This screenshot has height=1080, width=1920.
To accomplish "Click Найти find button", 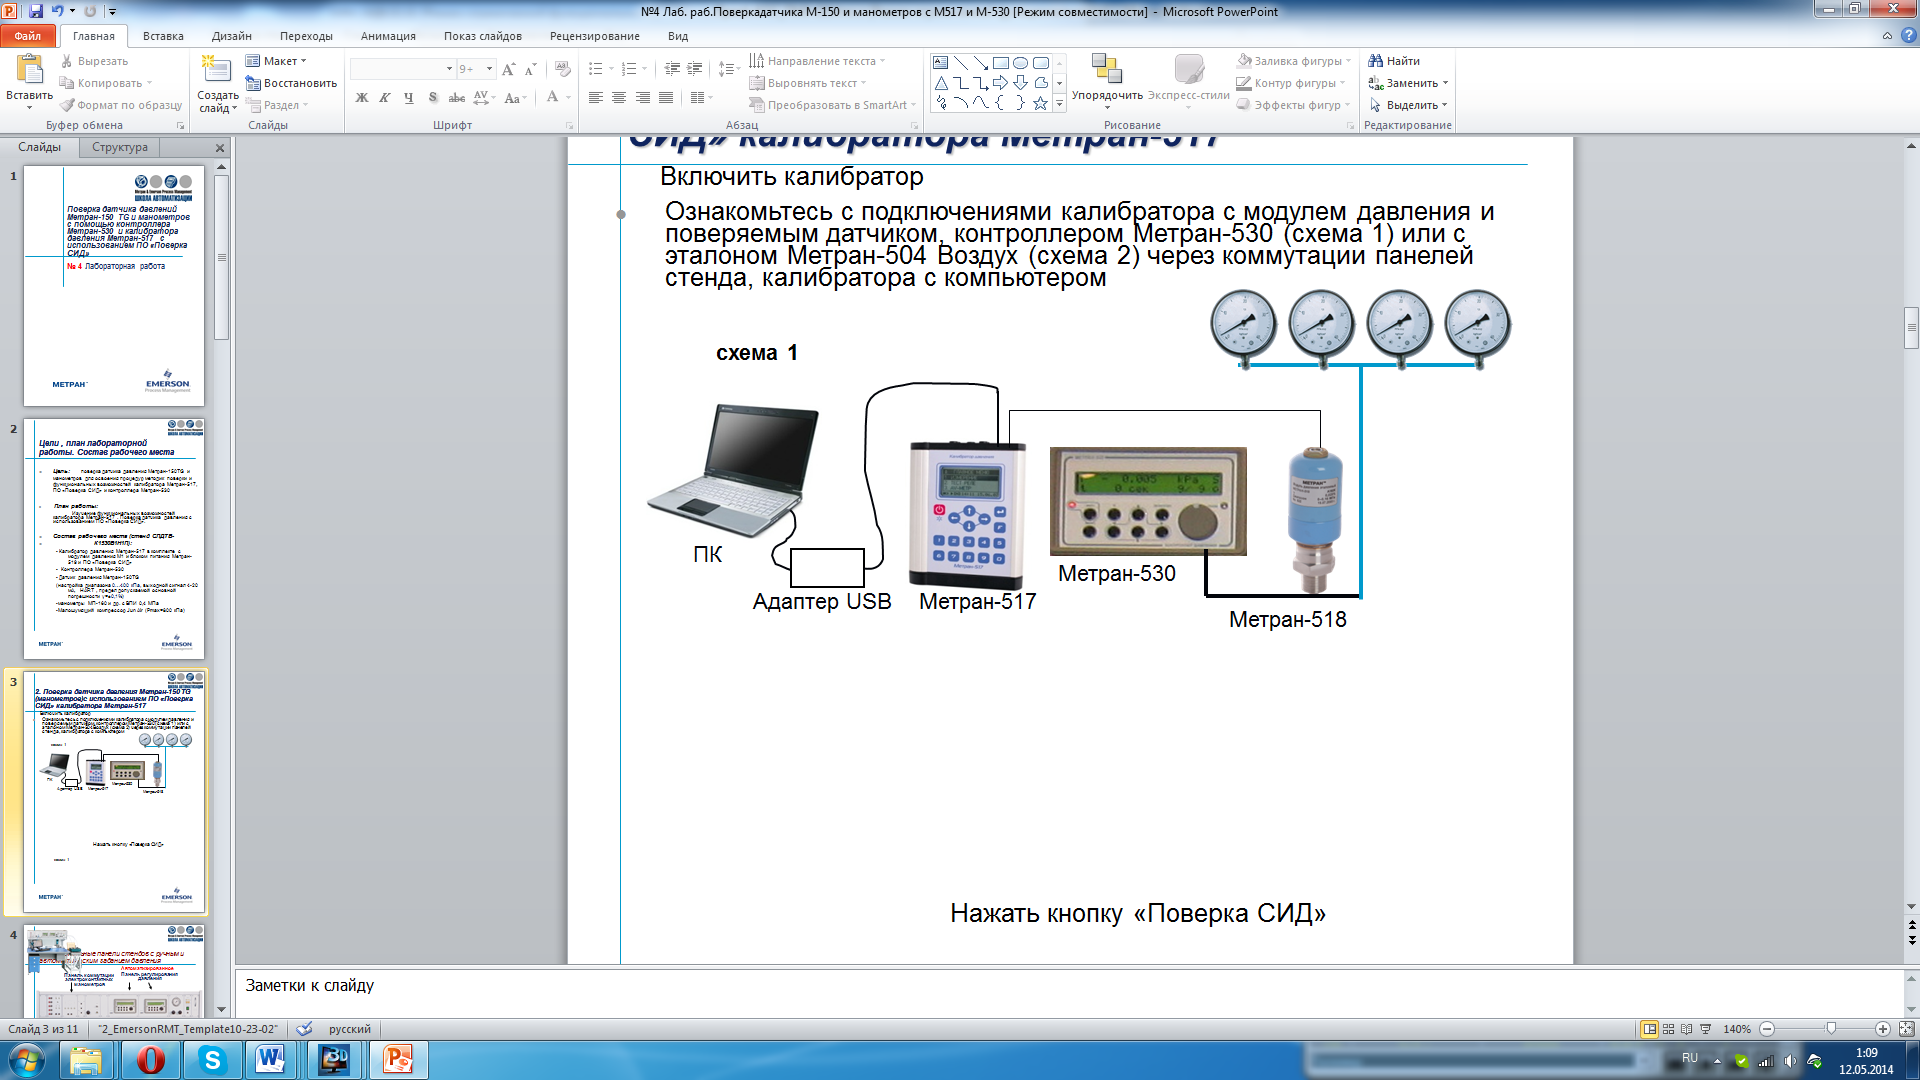I will [1394, 61].
